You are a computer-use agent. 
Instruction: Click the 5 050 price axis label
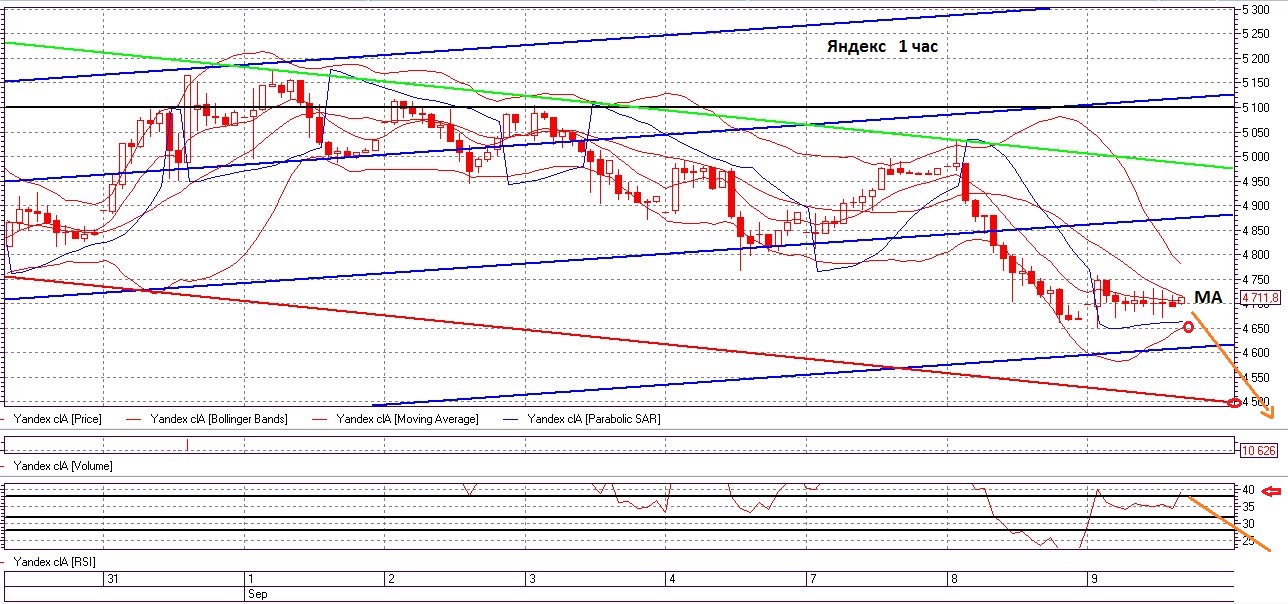(1257, 132)
